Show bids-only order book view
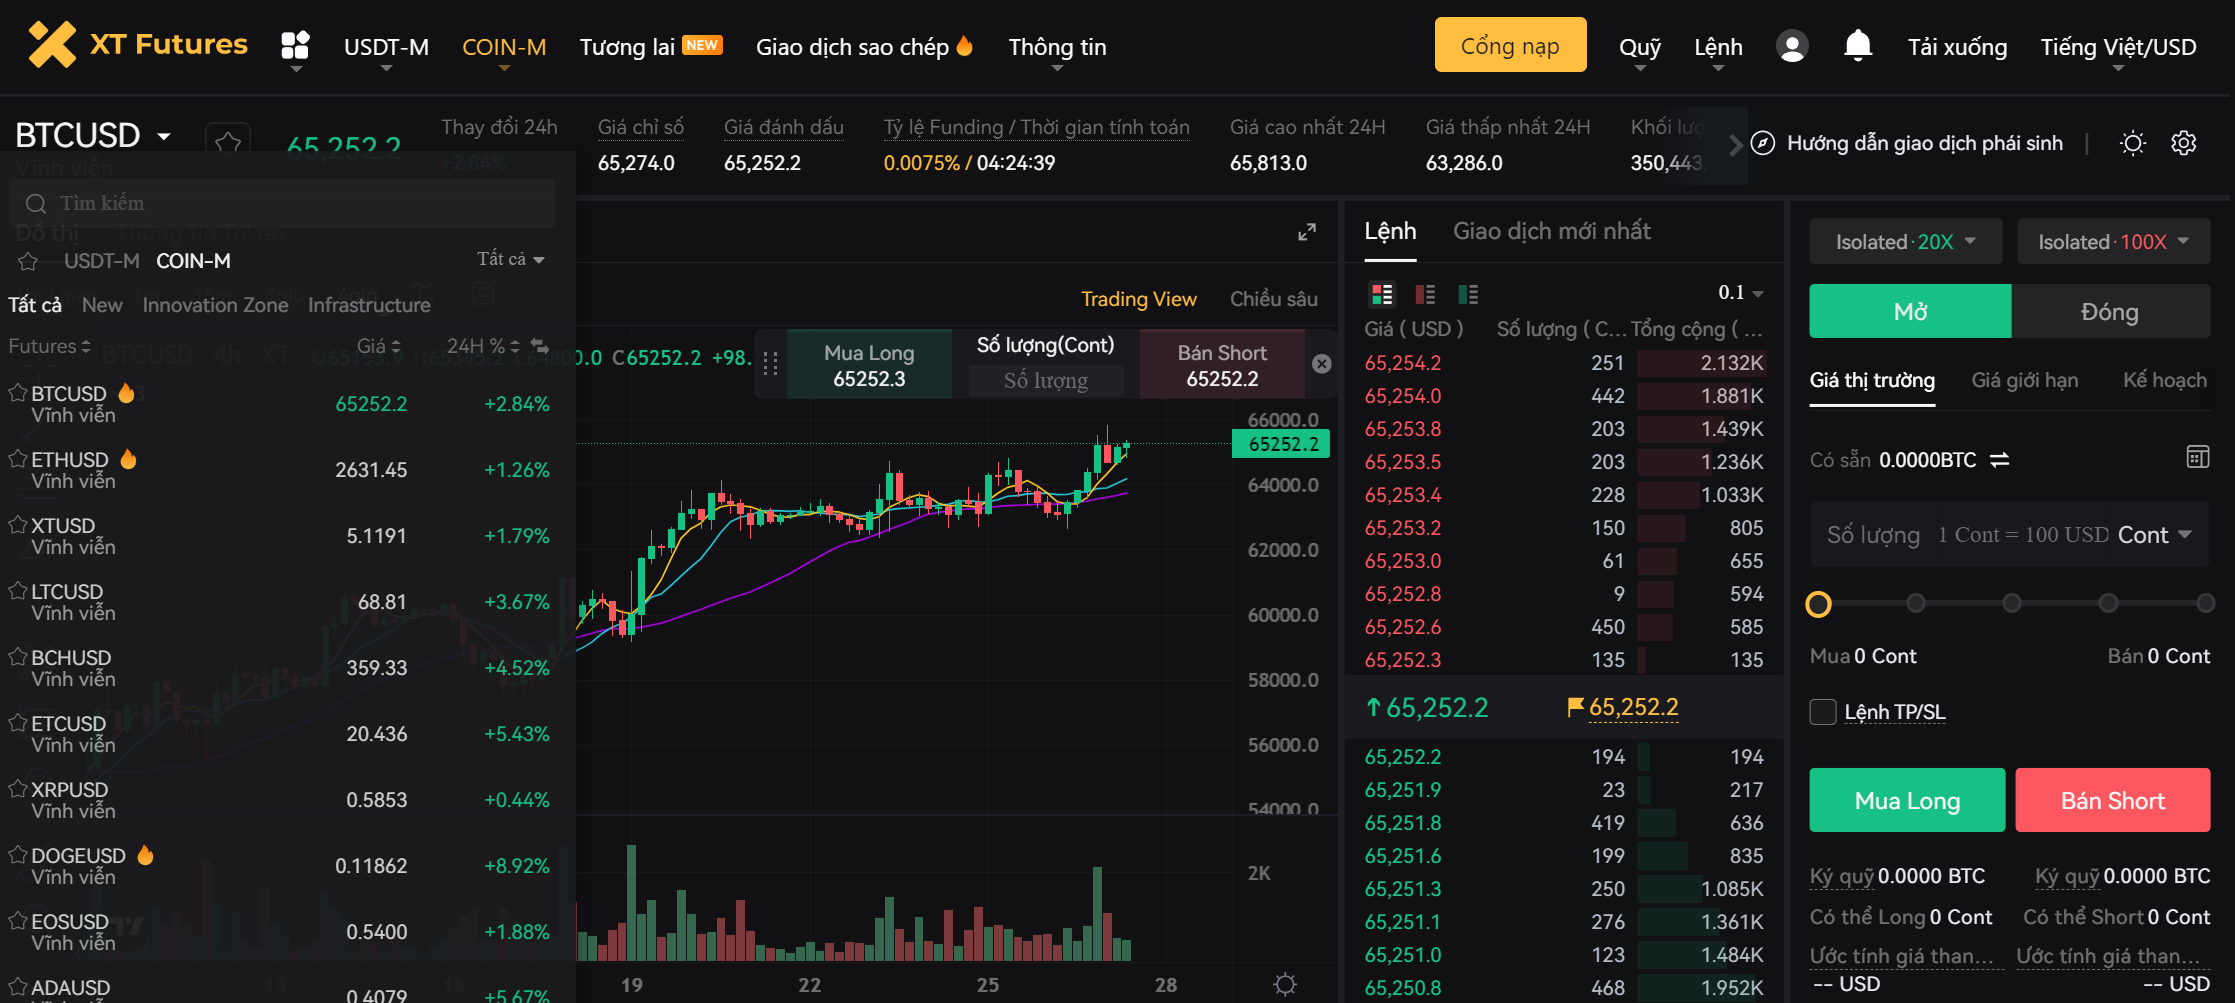This screenshot has width=2235, height=1003. (x=1468, y=294)
